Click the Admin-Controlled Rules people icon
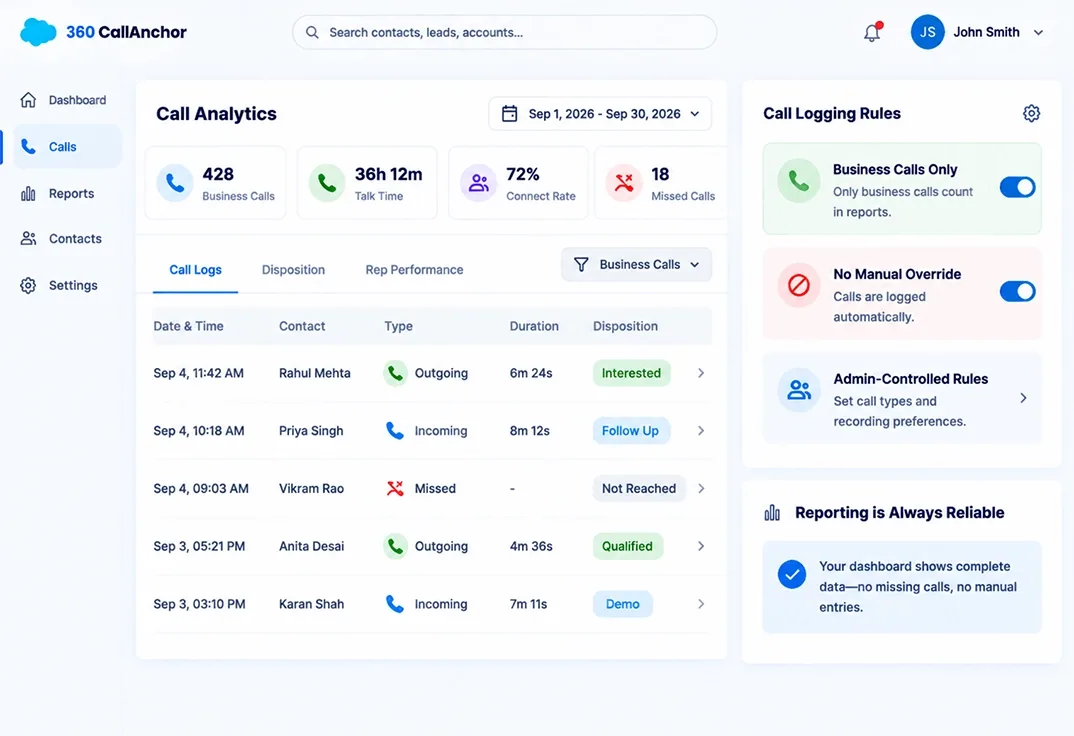The height and width of the screenshot is (736, 1074). pos(799,390)
